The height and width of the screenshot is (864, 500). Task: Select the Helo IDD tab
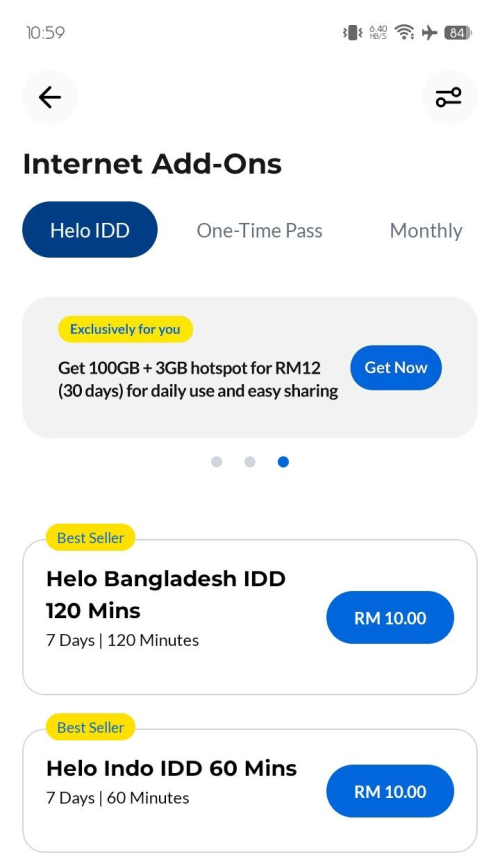pos(90,230)
